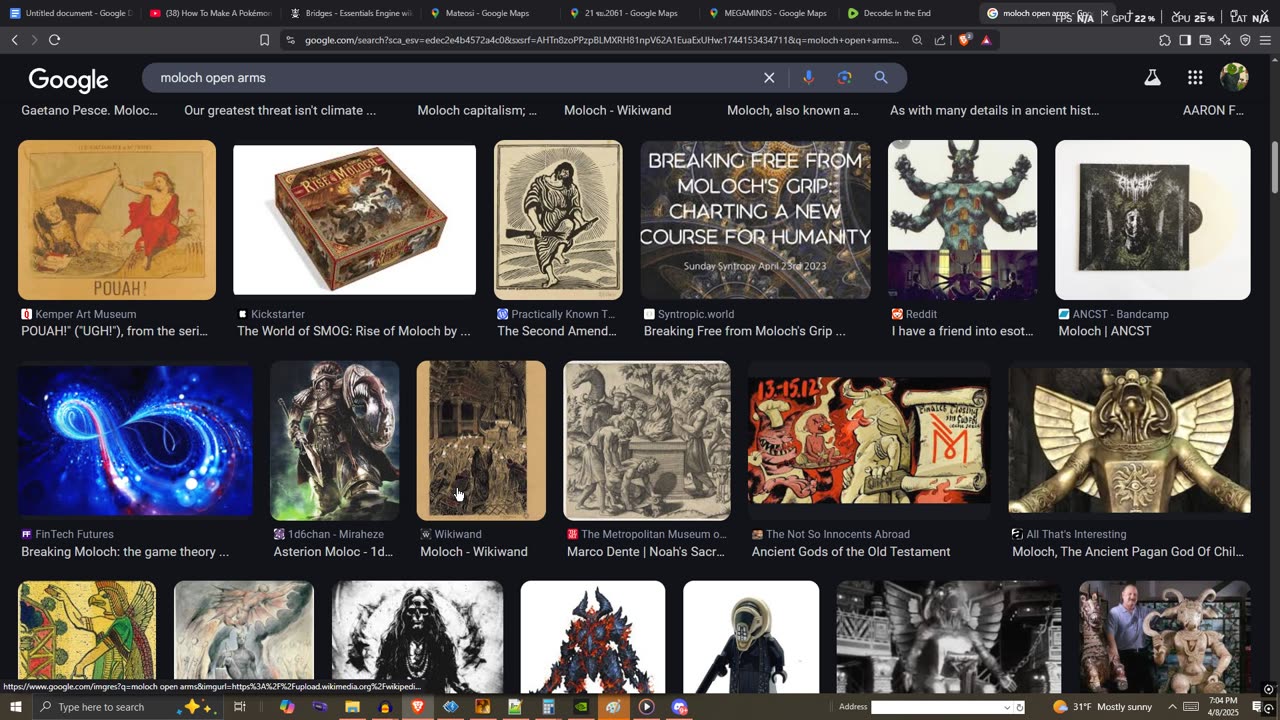Open Google Lens search by image
Viewport: 1280px width, 720px height.
(x=844, y=77)
